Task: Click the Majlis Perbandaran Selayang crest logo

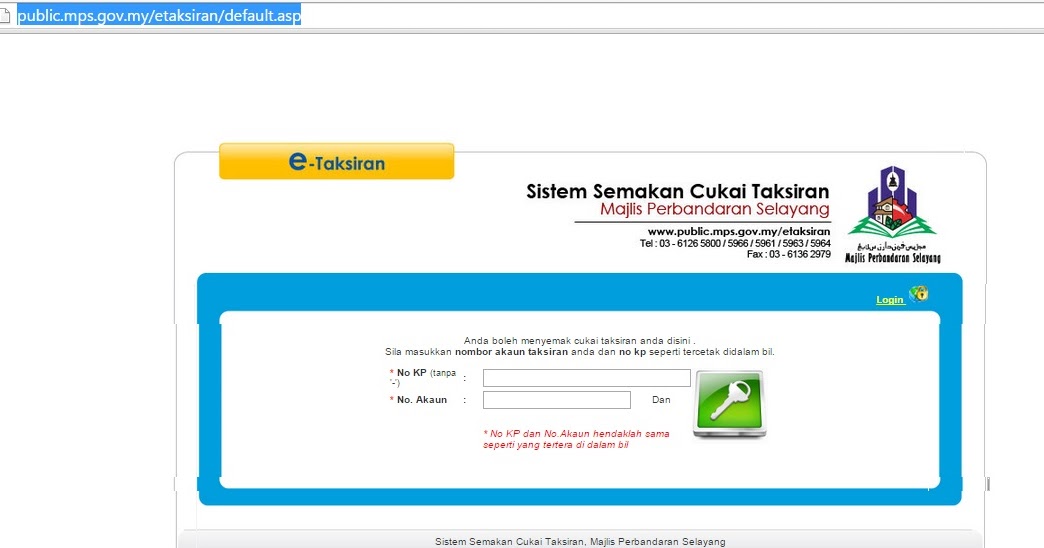Action: (892, 214)
